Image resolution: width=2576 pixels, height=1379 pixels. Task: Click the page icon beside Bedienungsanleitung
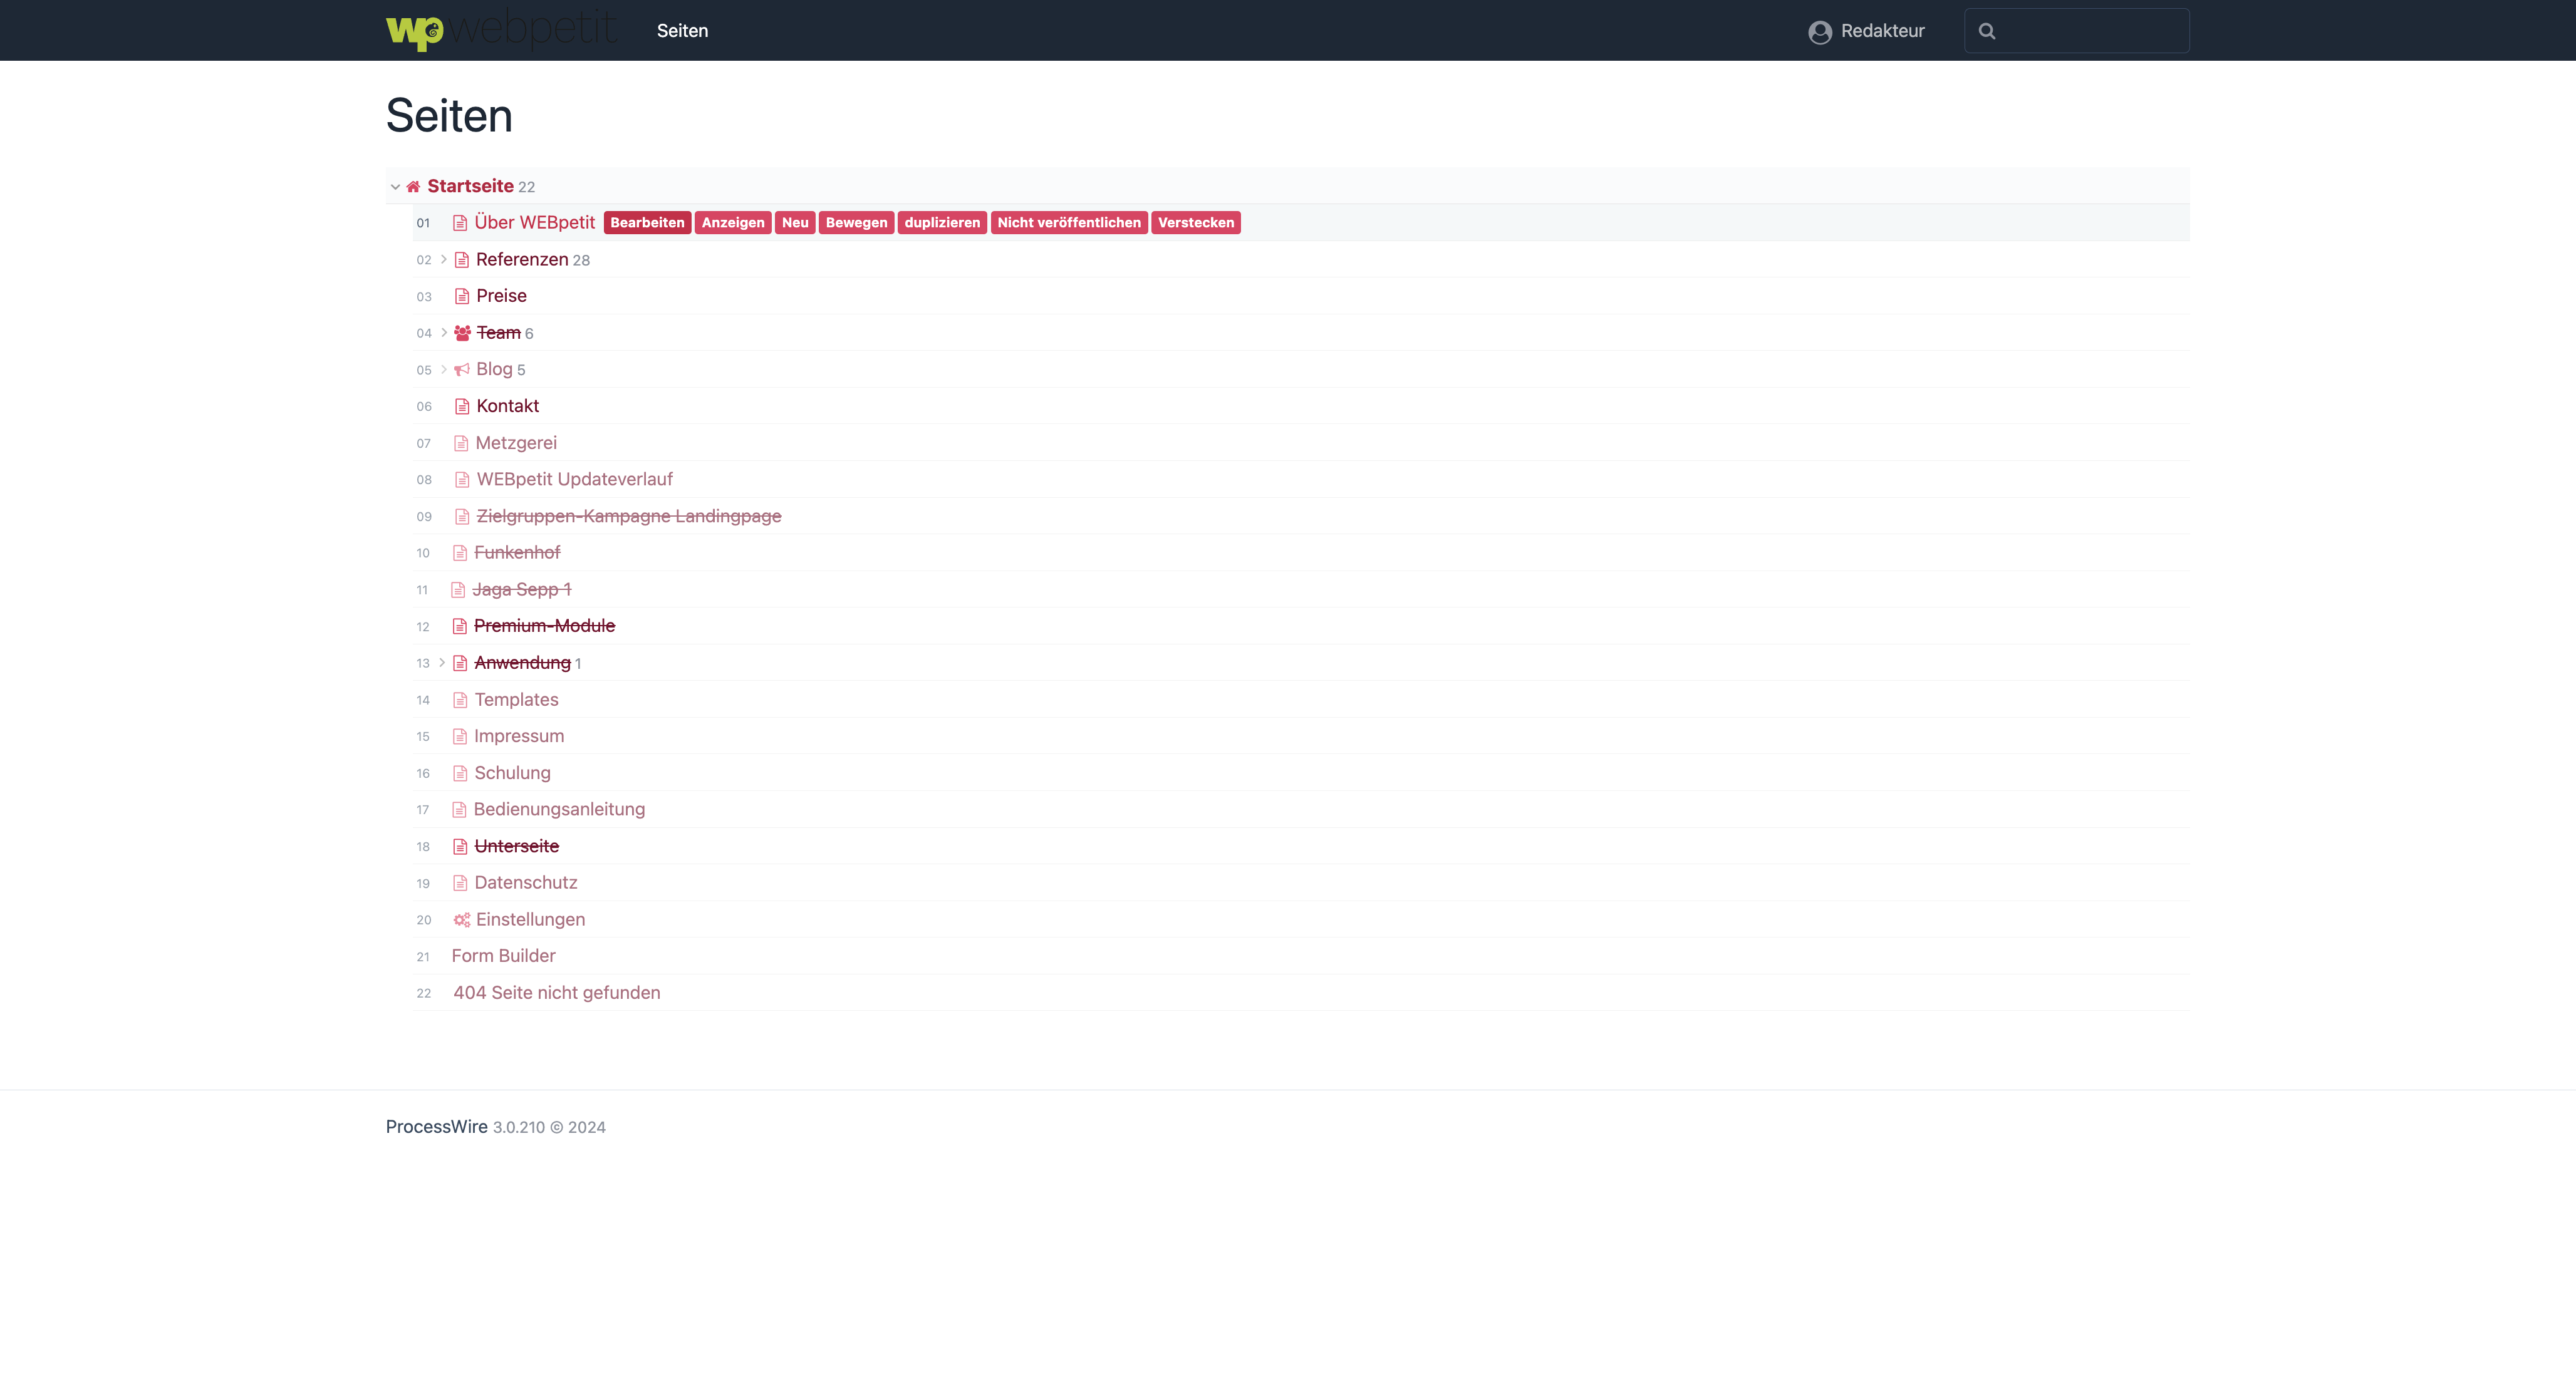(x=459, y=810)
